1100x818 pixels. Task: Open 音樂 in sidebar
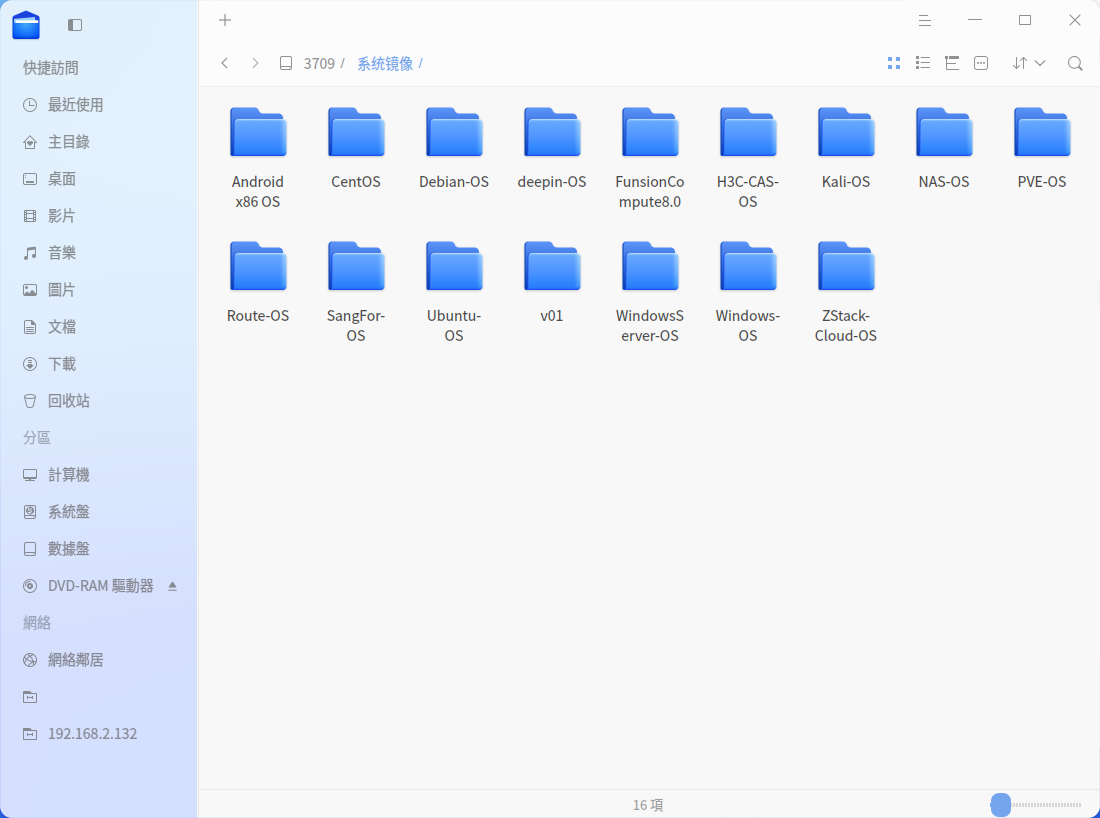point(98,253)
